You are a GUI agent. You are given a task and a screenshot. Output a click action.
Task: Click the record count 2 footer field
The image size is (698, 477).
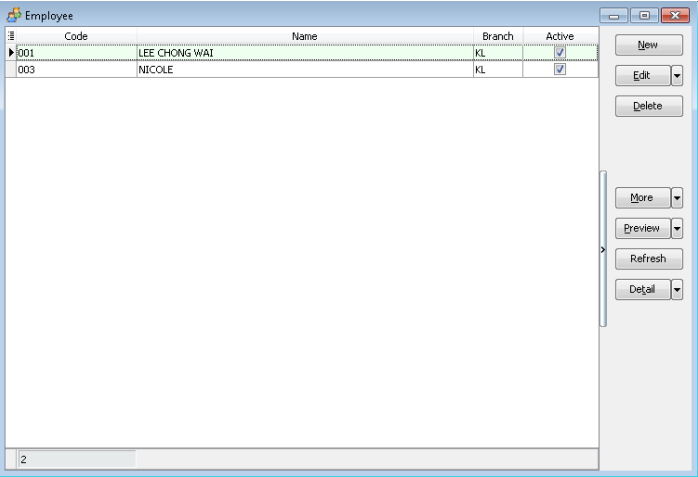coord(77,459)
